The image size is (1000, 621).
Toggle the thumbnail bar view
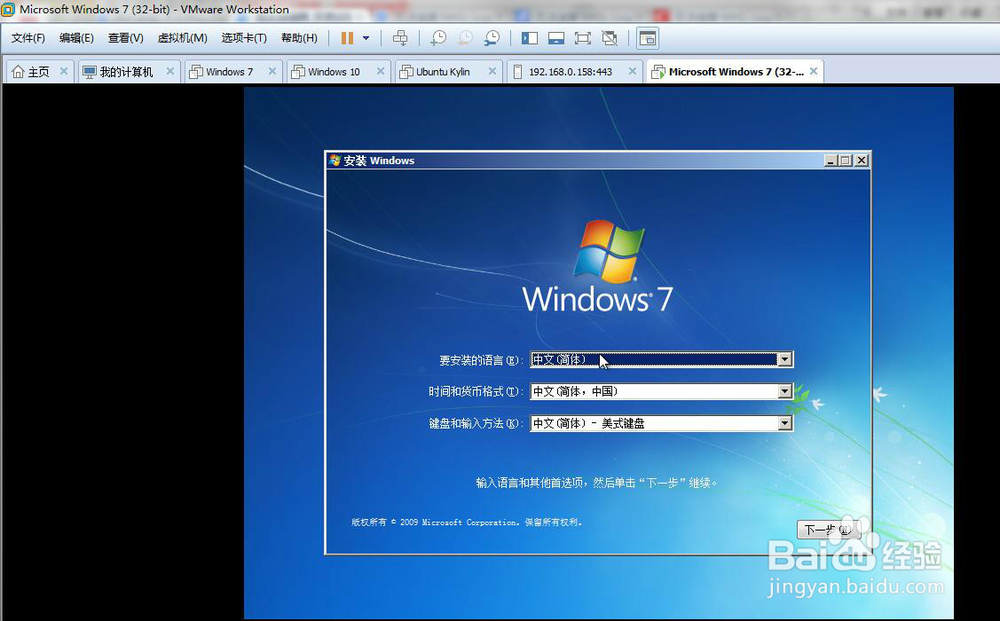[x=556, y=38]
